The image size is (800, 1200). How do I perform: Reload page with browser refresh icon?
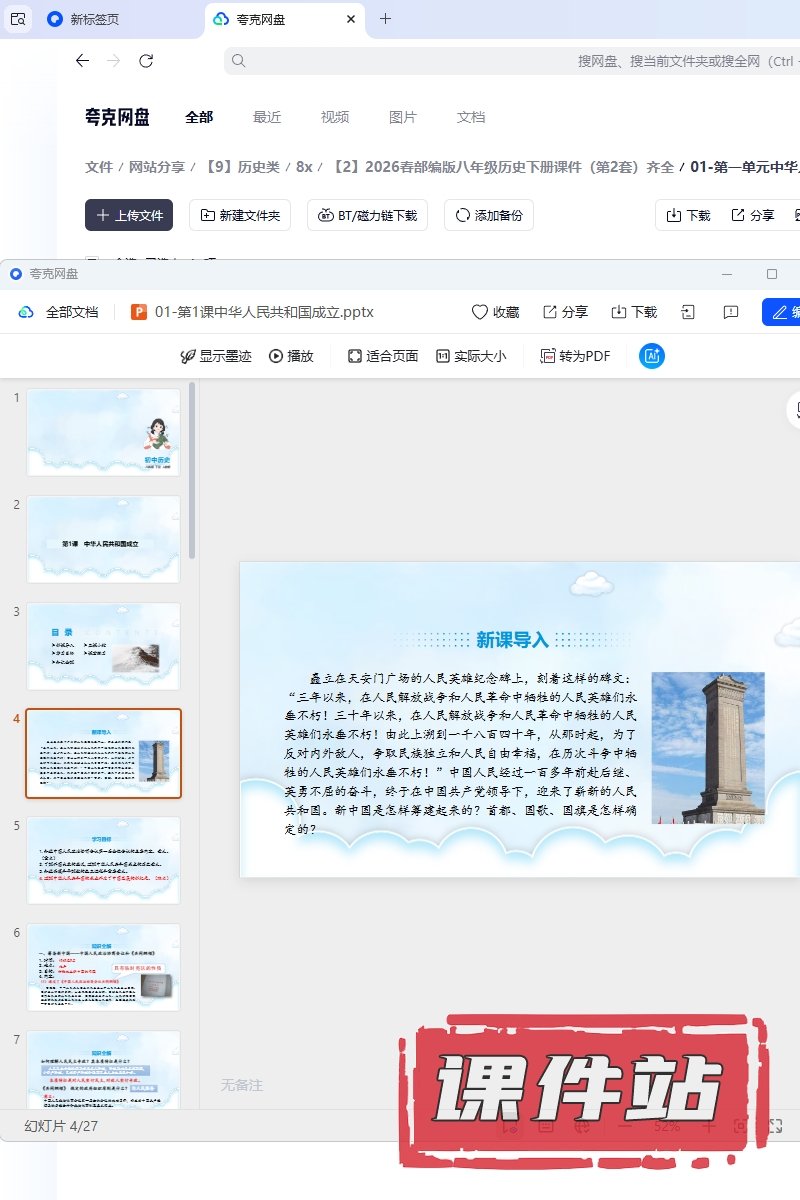point(146,61)
